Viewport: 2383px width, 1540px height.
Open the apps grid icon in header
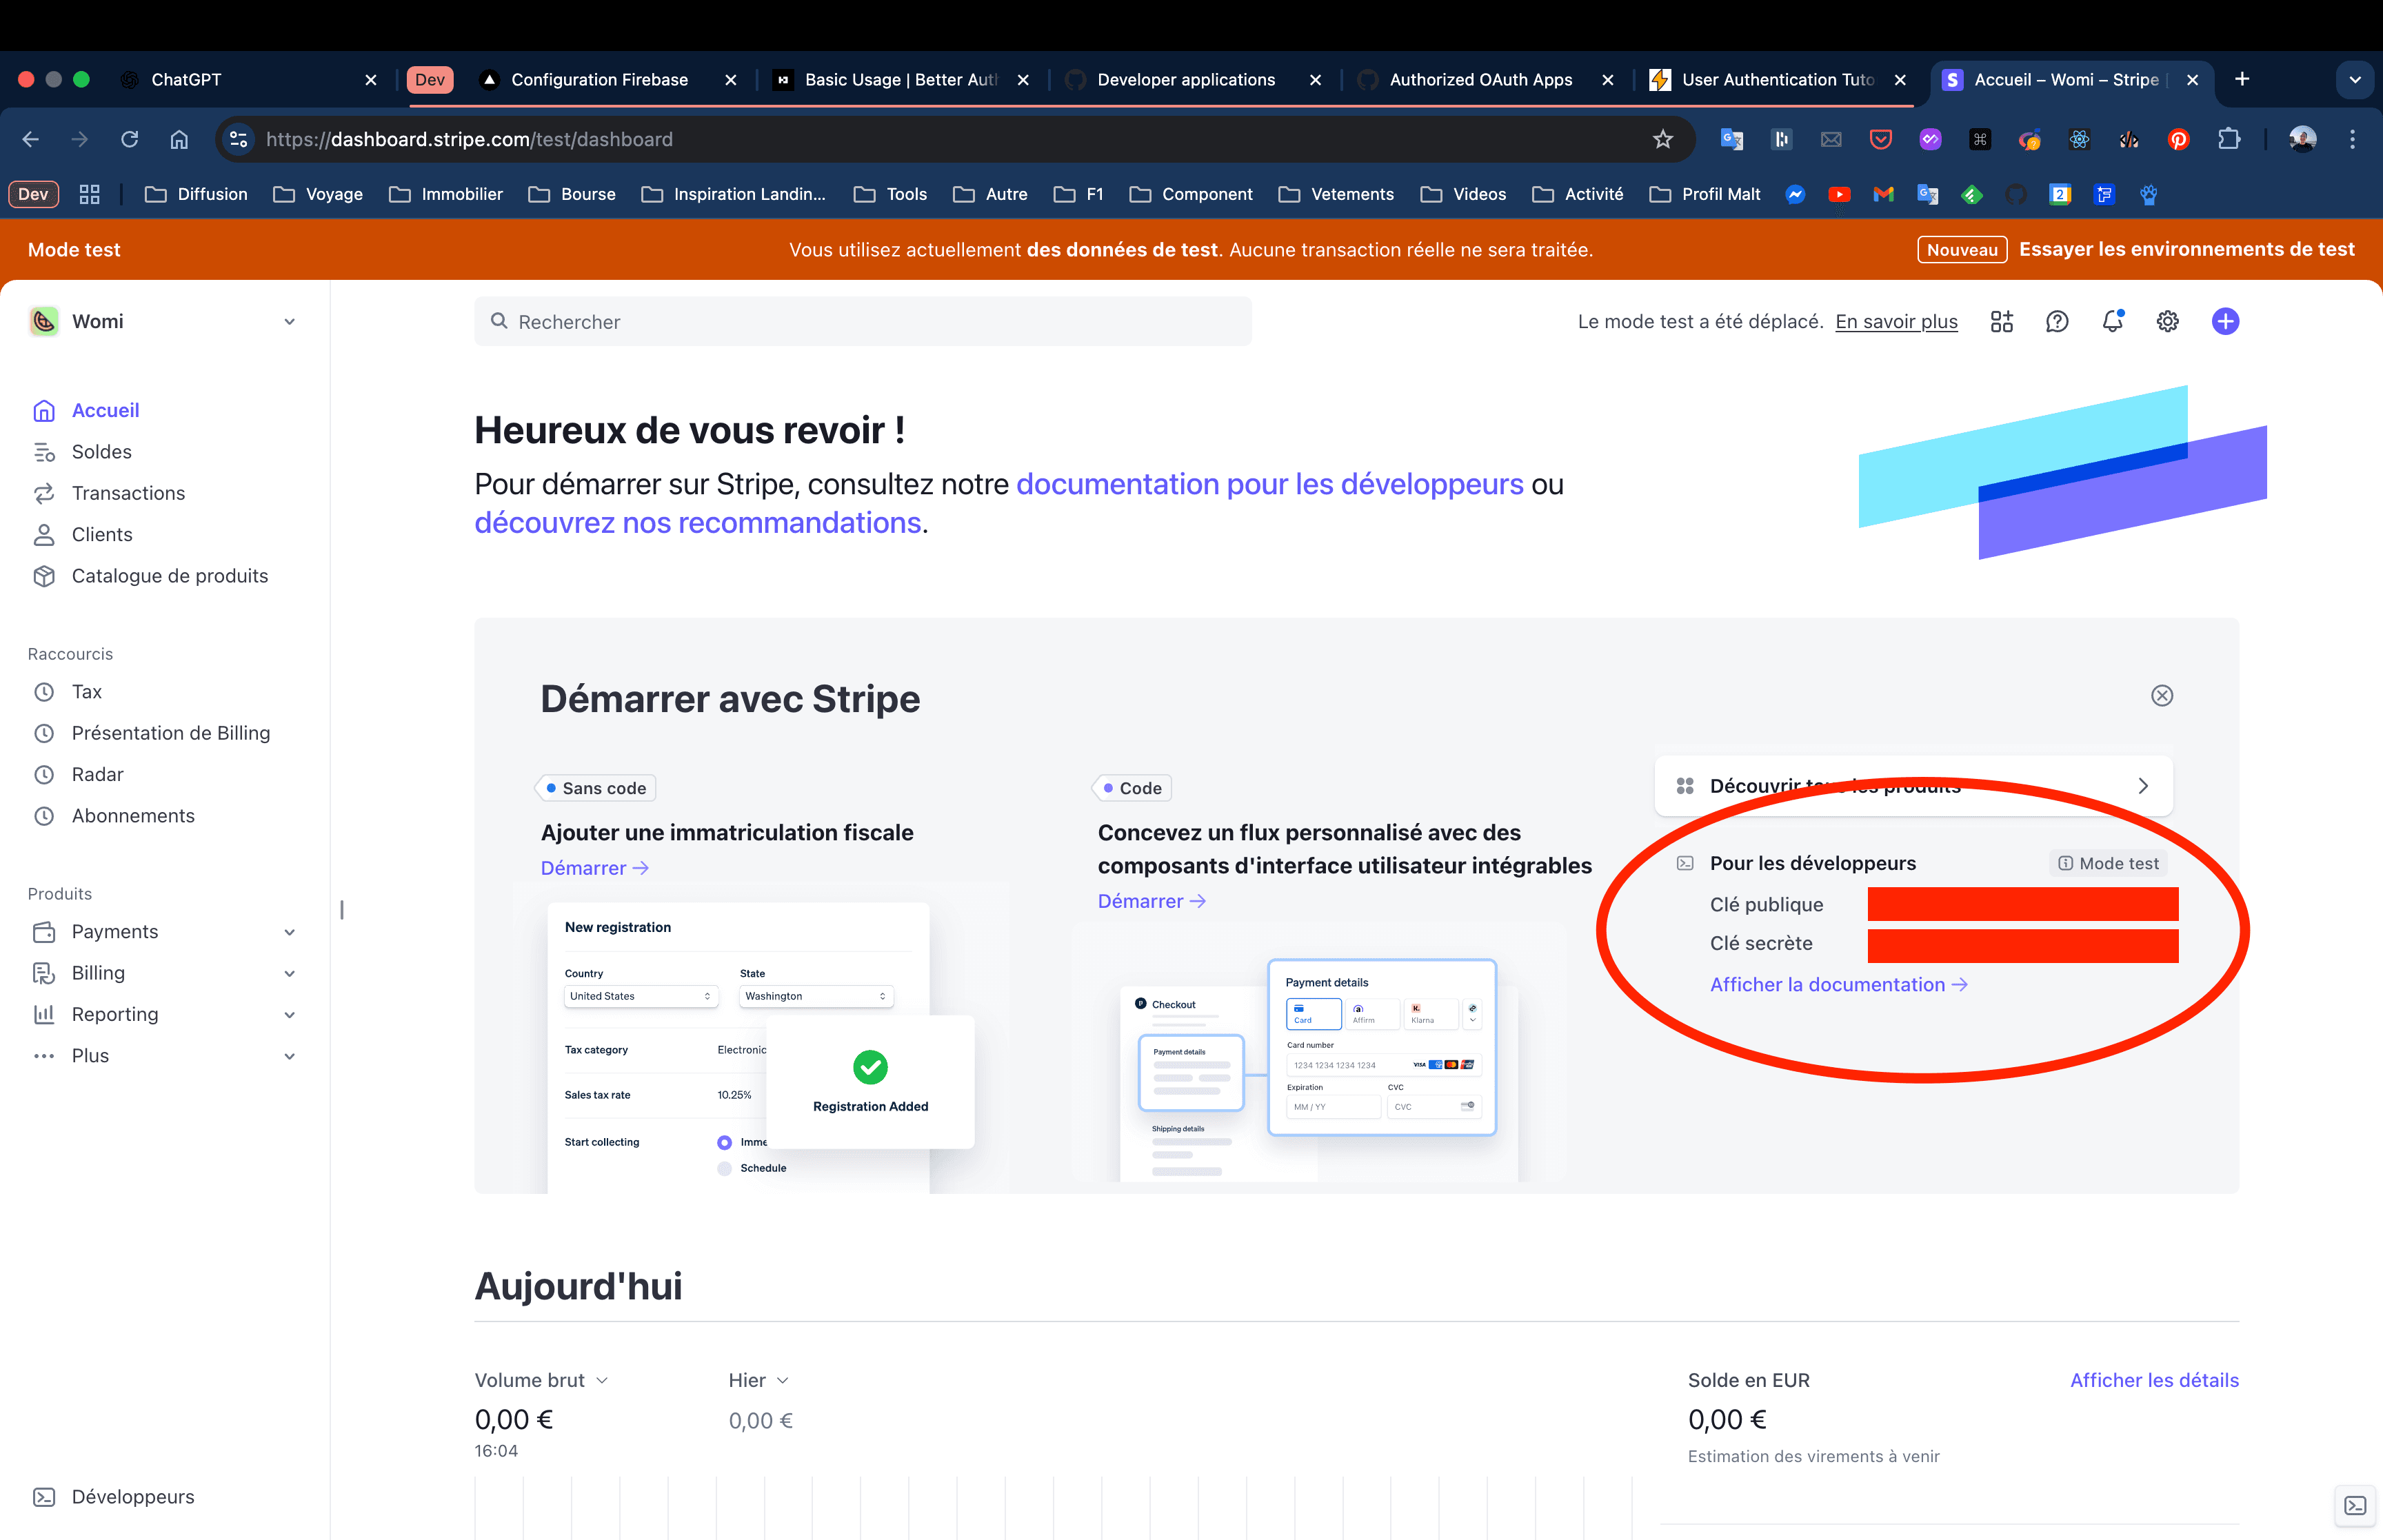click(x=2001, y=321)
